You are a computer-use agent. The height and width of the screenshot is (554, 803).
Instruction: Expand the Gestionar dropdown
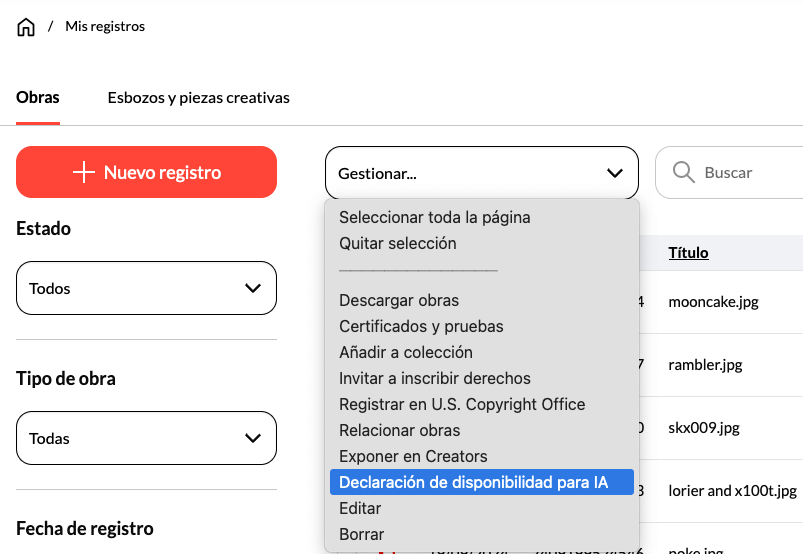pos(481,173)
